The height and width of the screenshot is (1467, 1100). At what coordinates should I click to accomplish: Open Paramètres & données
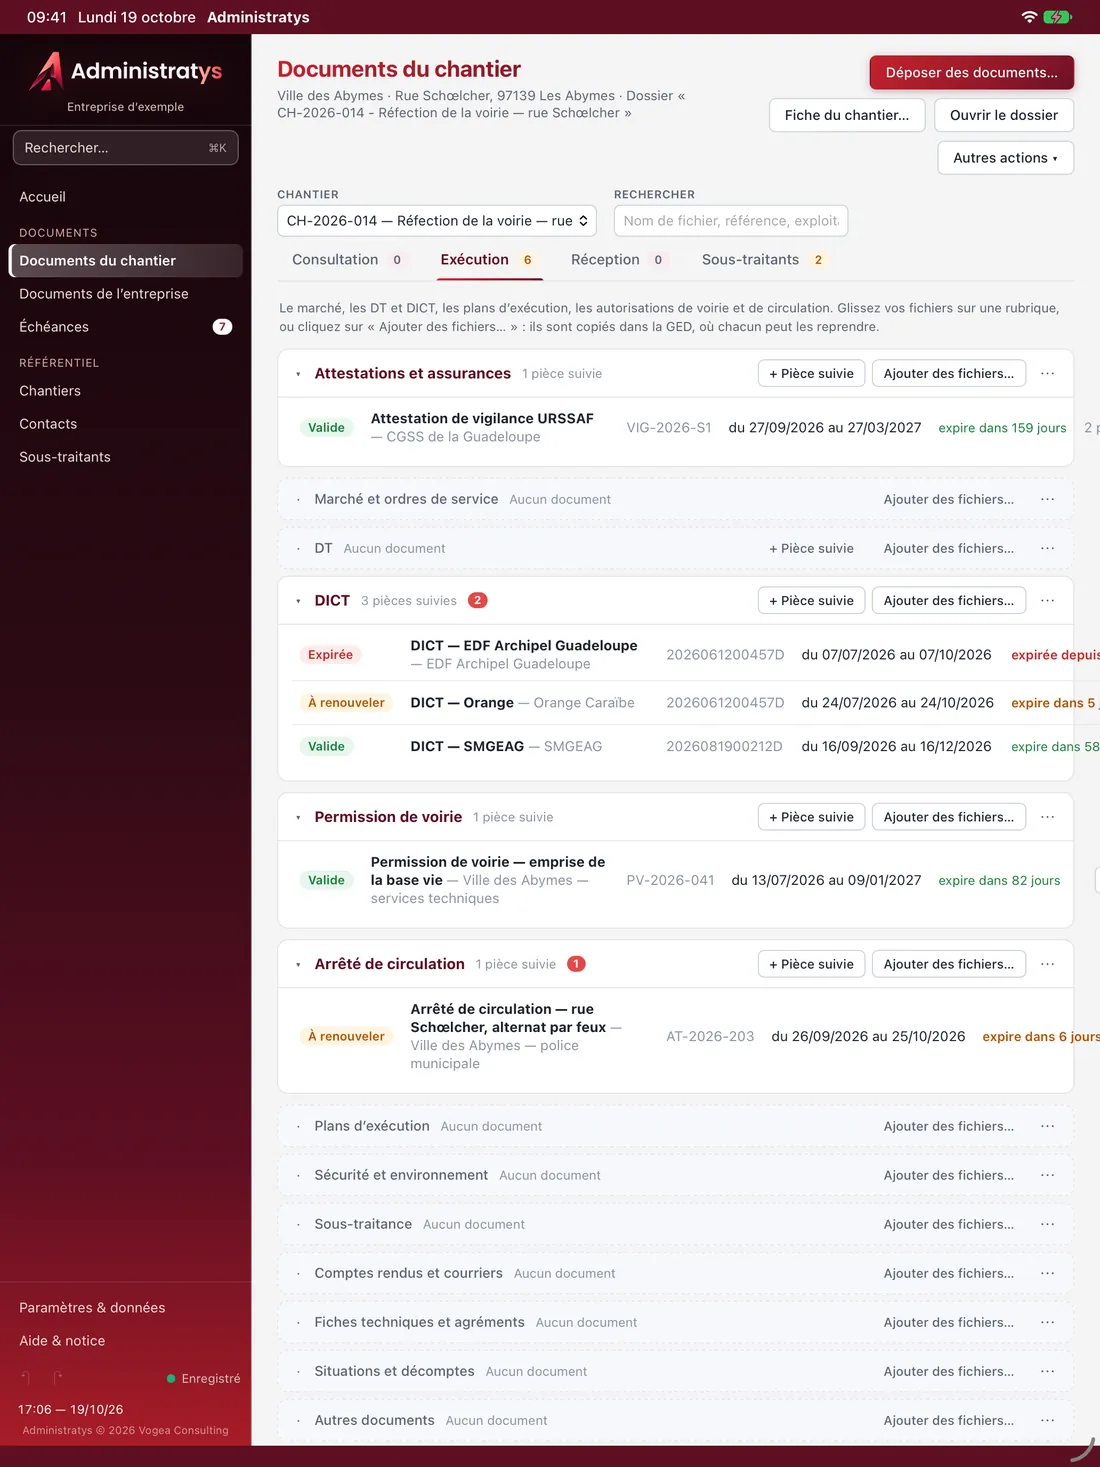(126, 1308)
